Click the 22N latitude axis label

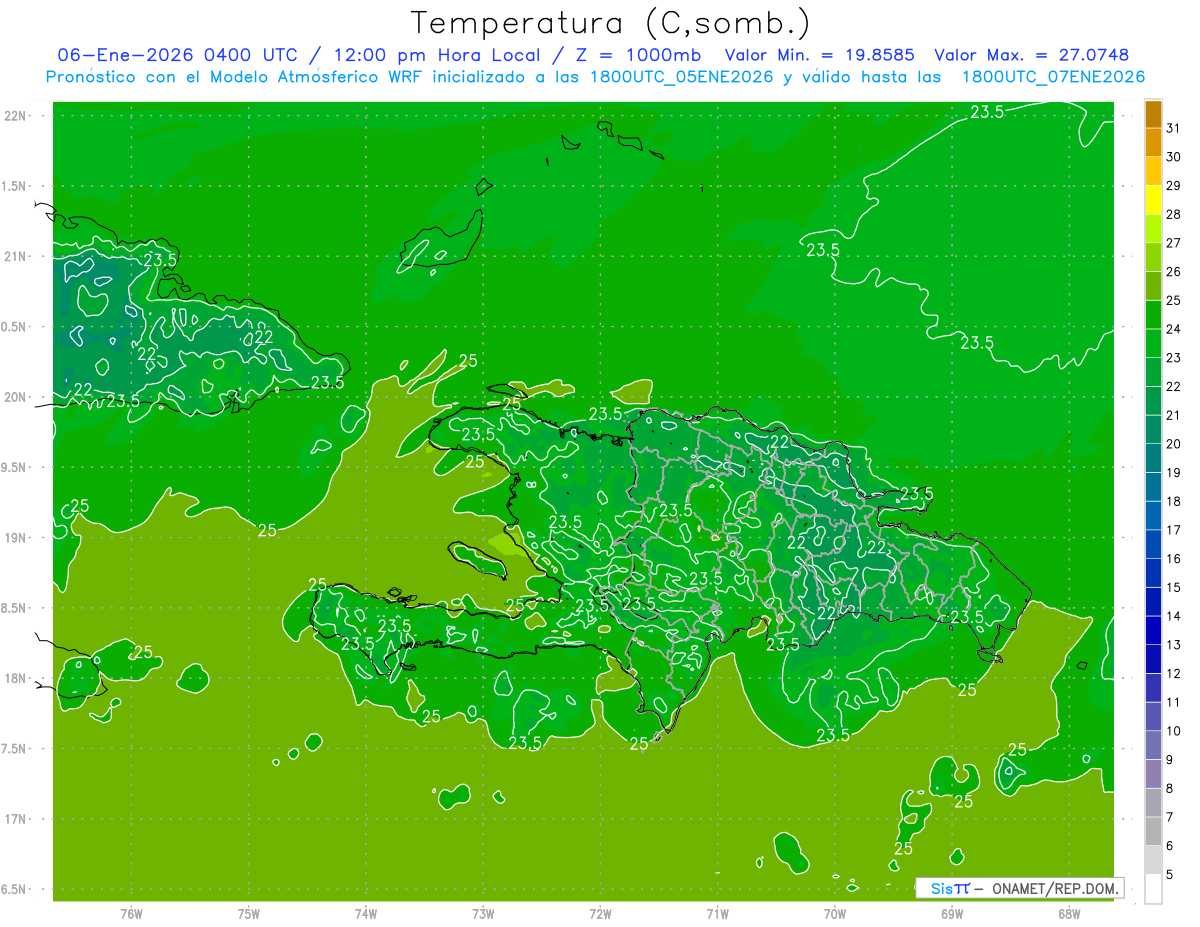[x=15, y=116]
